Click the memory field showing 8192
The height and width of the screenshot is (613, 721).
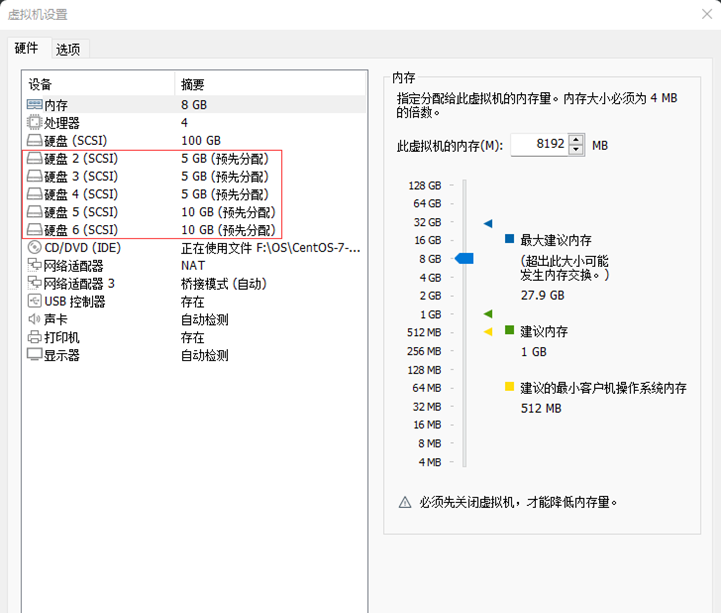click(540, 144)
